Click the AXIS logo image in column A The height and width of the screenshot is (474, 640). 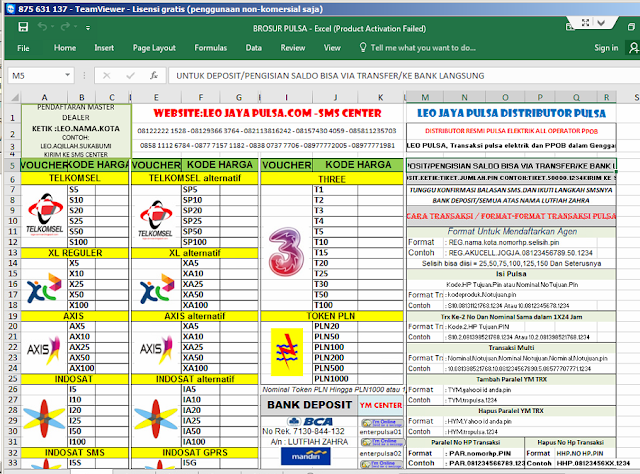(x=44, y=349)
